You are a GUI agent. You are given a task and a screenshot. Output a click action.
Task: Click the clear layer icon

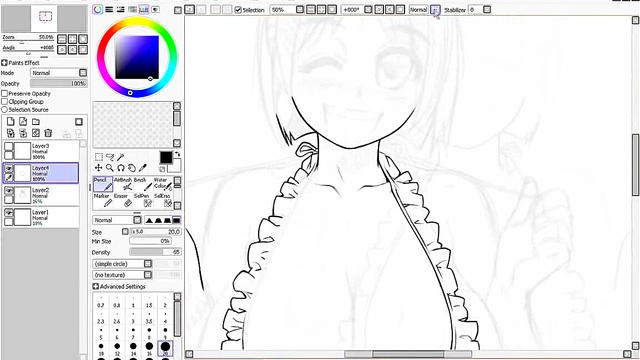[x=36, y=133]
